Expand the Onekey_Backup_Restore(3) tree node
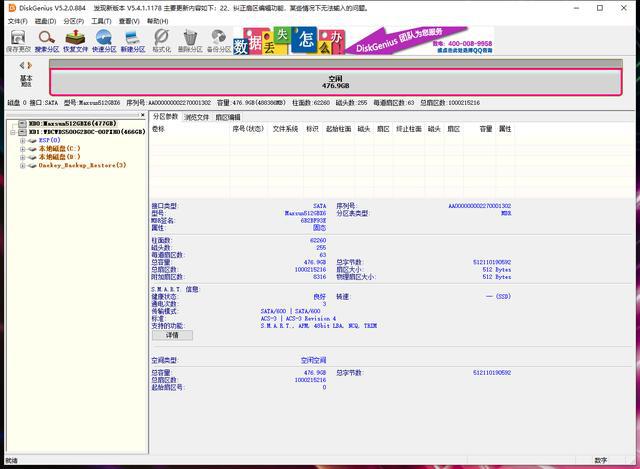Viewport: 640px width, 469px height. pos(22,166)
